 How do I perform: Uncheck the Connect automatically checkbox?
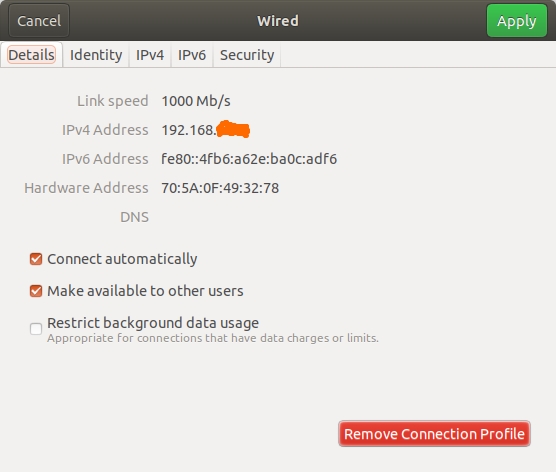pos(36,259)
